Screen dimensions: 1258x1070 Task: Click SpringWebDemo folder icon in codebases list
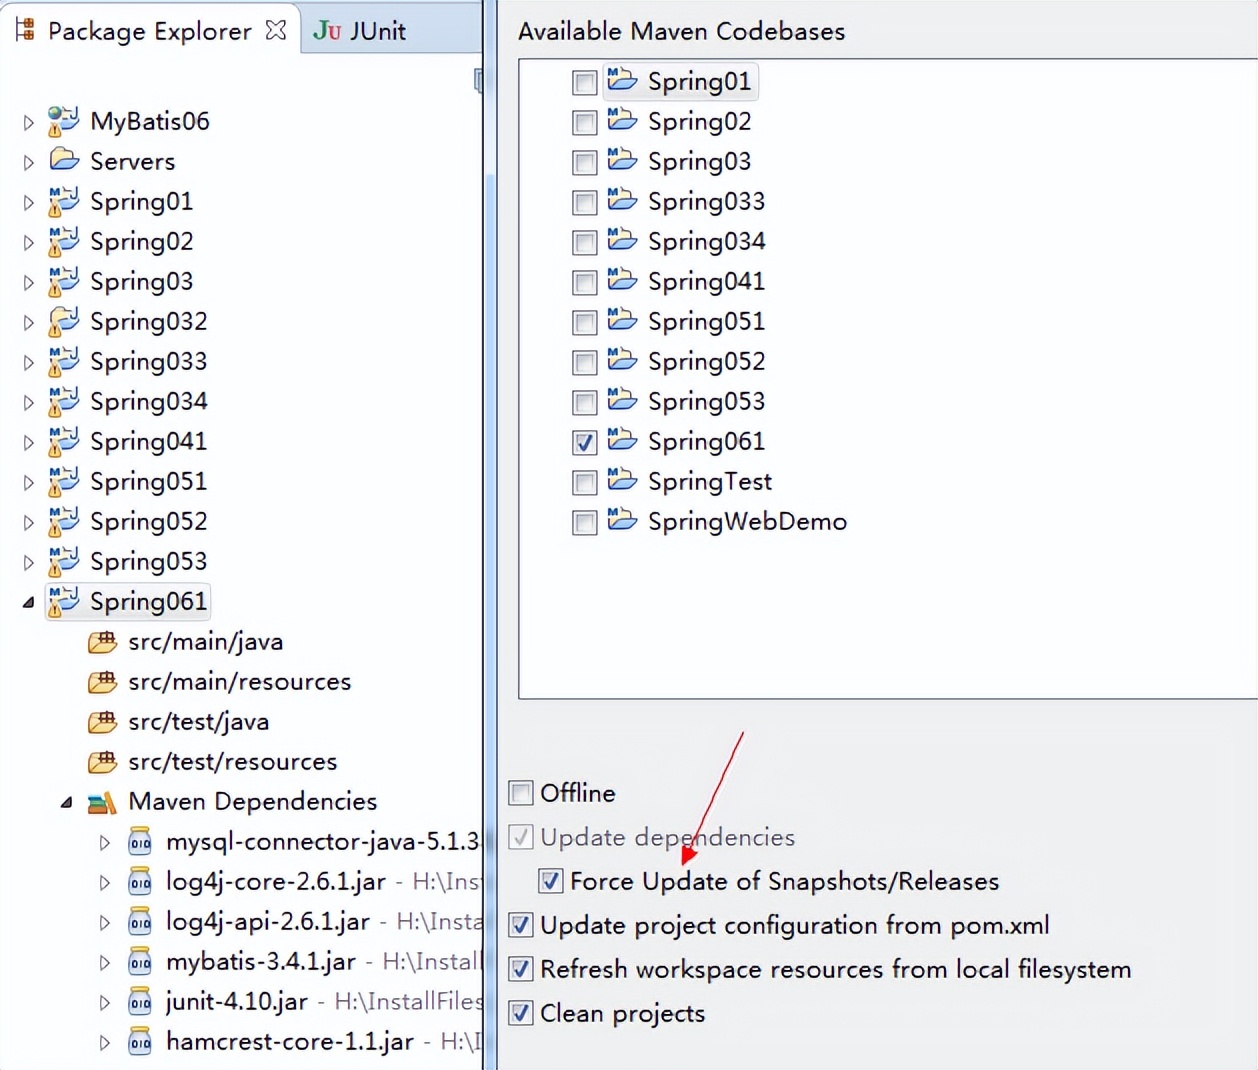[x=622, y=520]
